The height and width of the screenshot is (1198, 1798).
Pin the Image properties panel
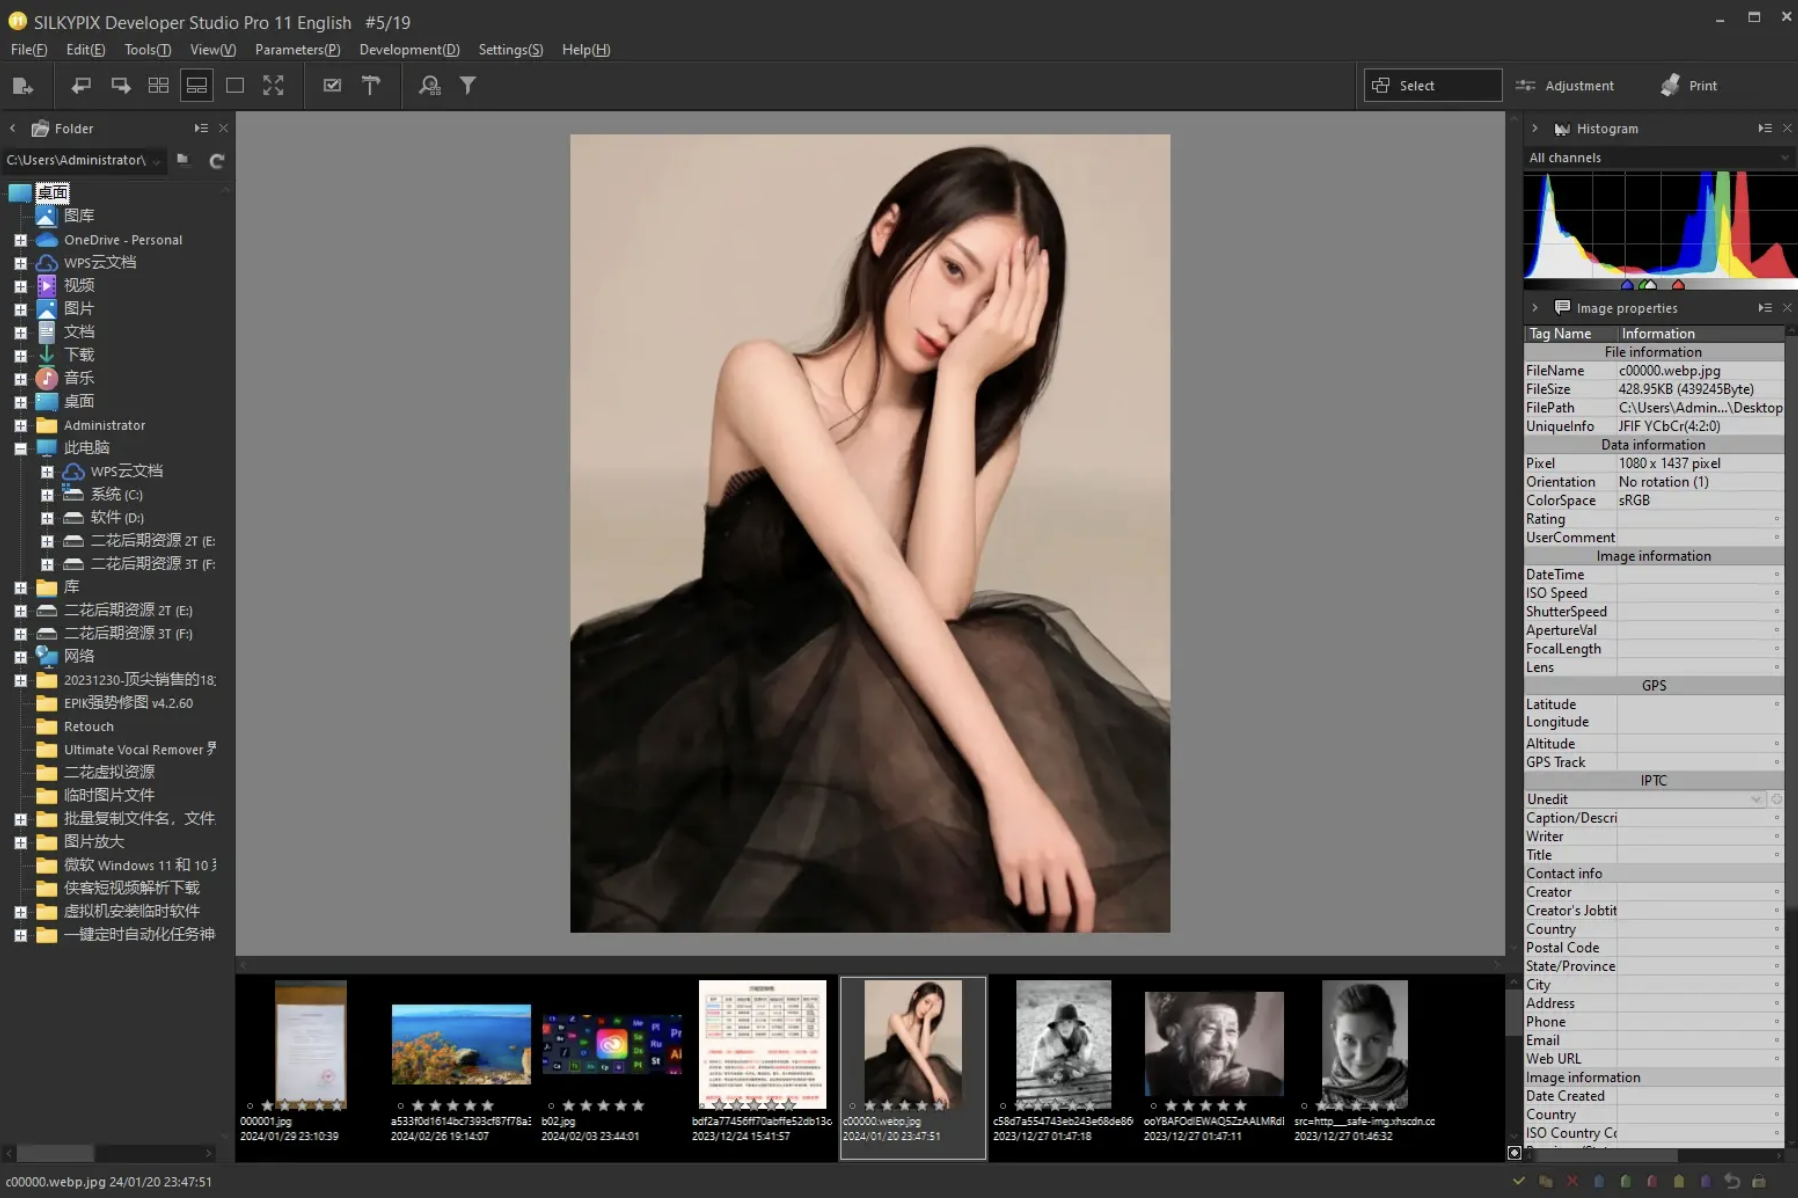pos(1763,307)
